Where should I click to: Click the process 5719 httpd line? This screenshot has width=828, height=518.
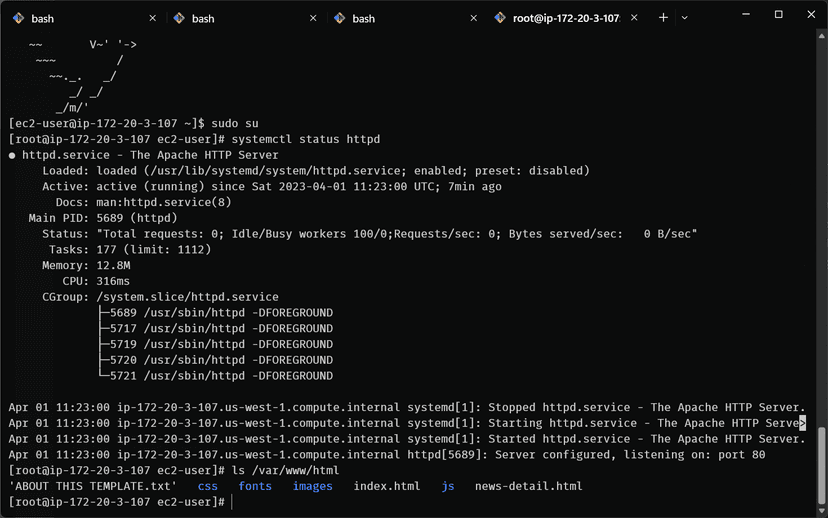click(216, 344)
